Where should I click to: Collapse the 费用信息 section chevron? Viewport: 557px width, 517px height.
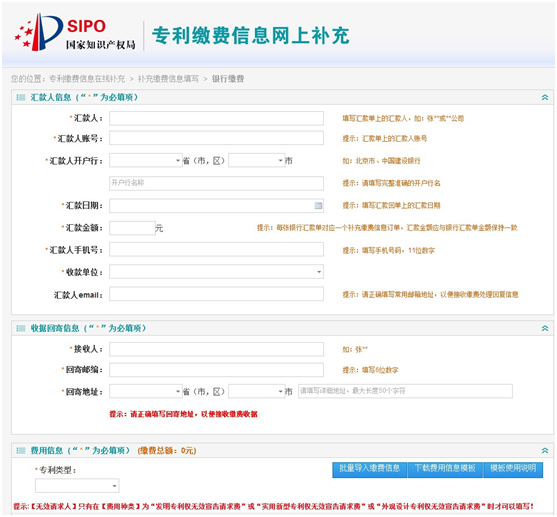pos(545,451)
